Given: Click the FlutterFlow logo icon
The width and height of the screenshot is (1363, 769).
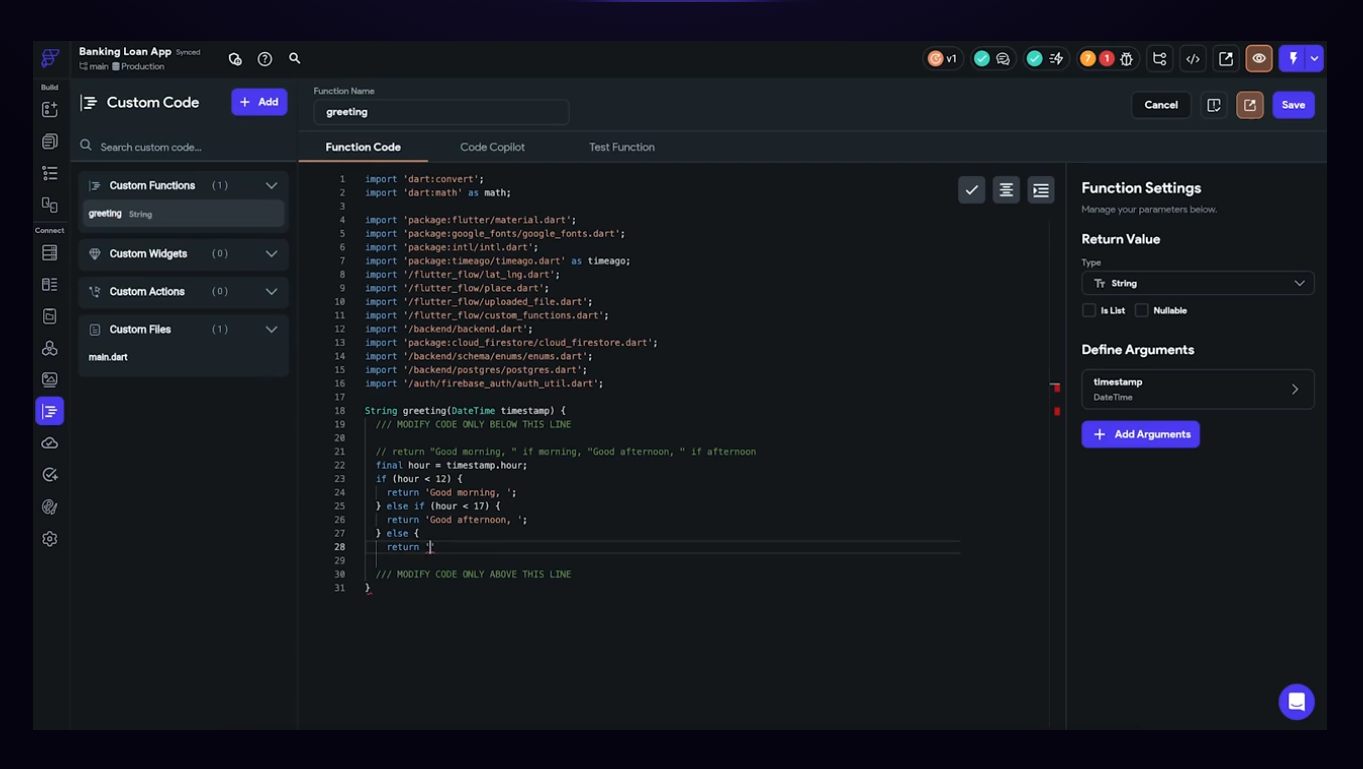Looking at the screenshot, I should [50, 58].
